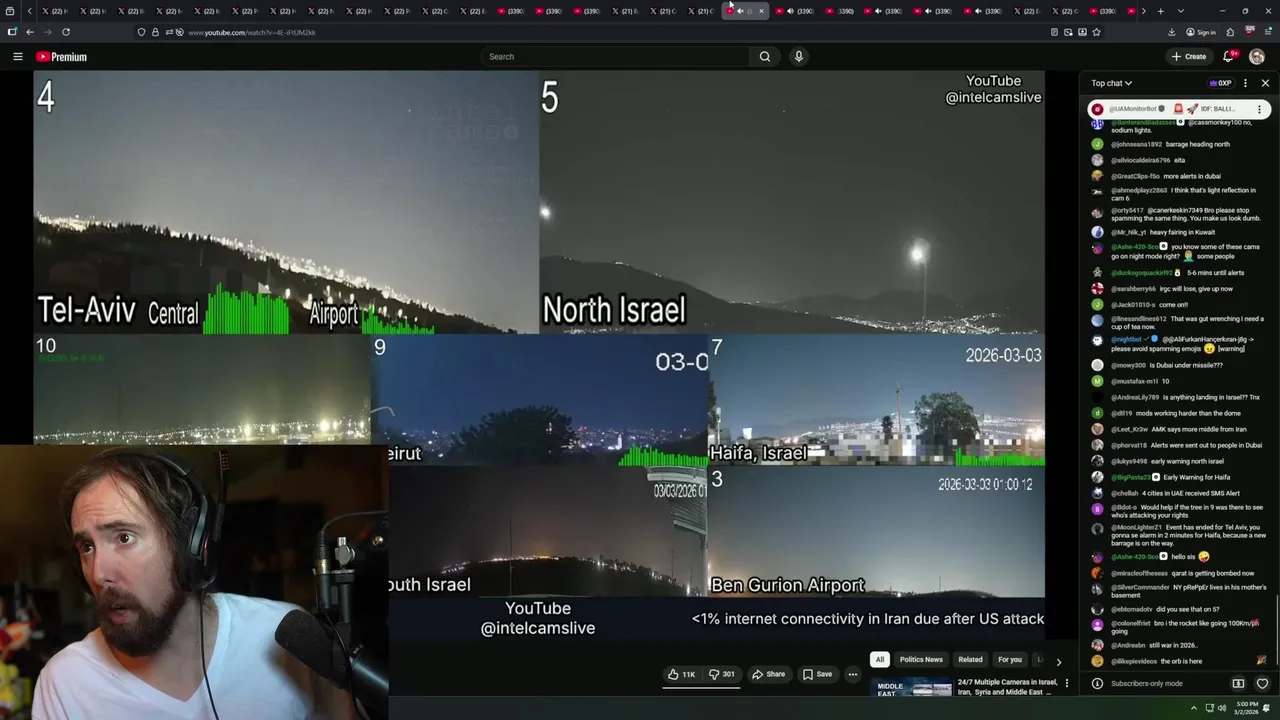The height and width of the screenshot is (720, 1280).
Task: Expand the browser tab list dropdown
Action: point(1181,11)
